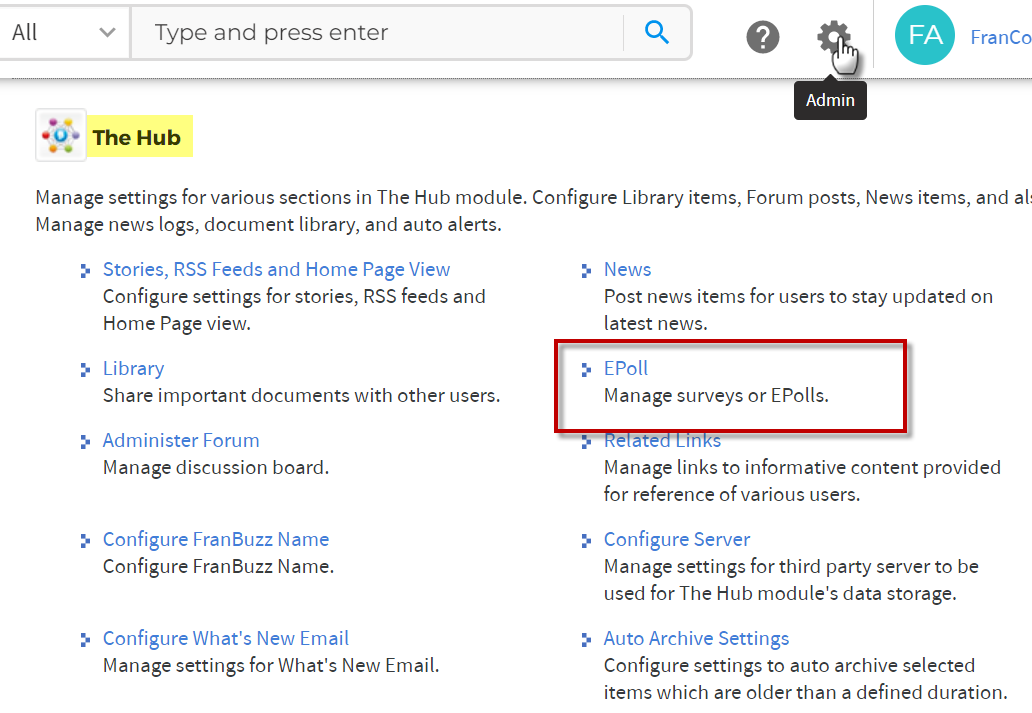
Task: Expand the All search category dropdown
Action: click(64, 32)
